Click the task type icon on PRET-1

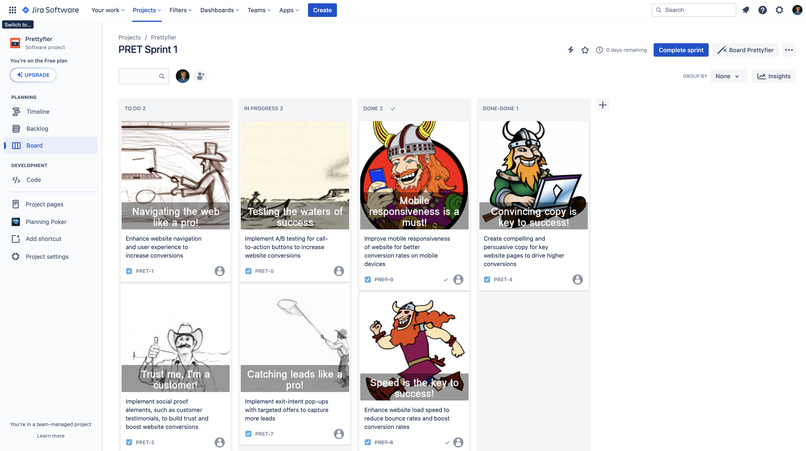129,271
